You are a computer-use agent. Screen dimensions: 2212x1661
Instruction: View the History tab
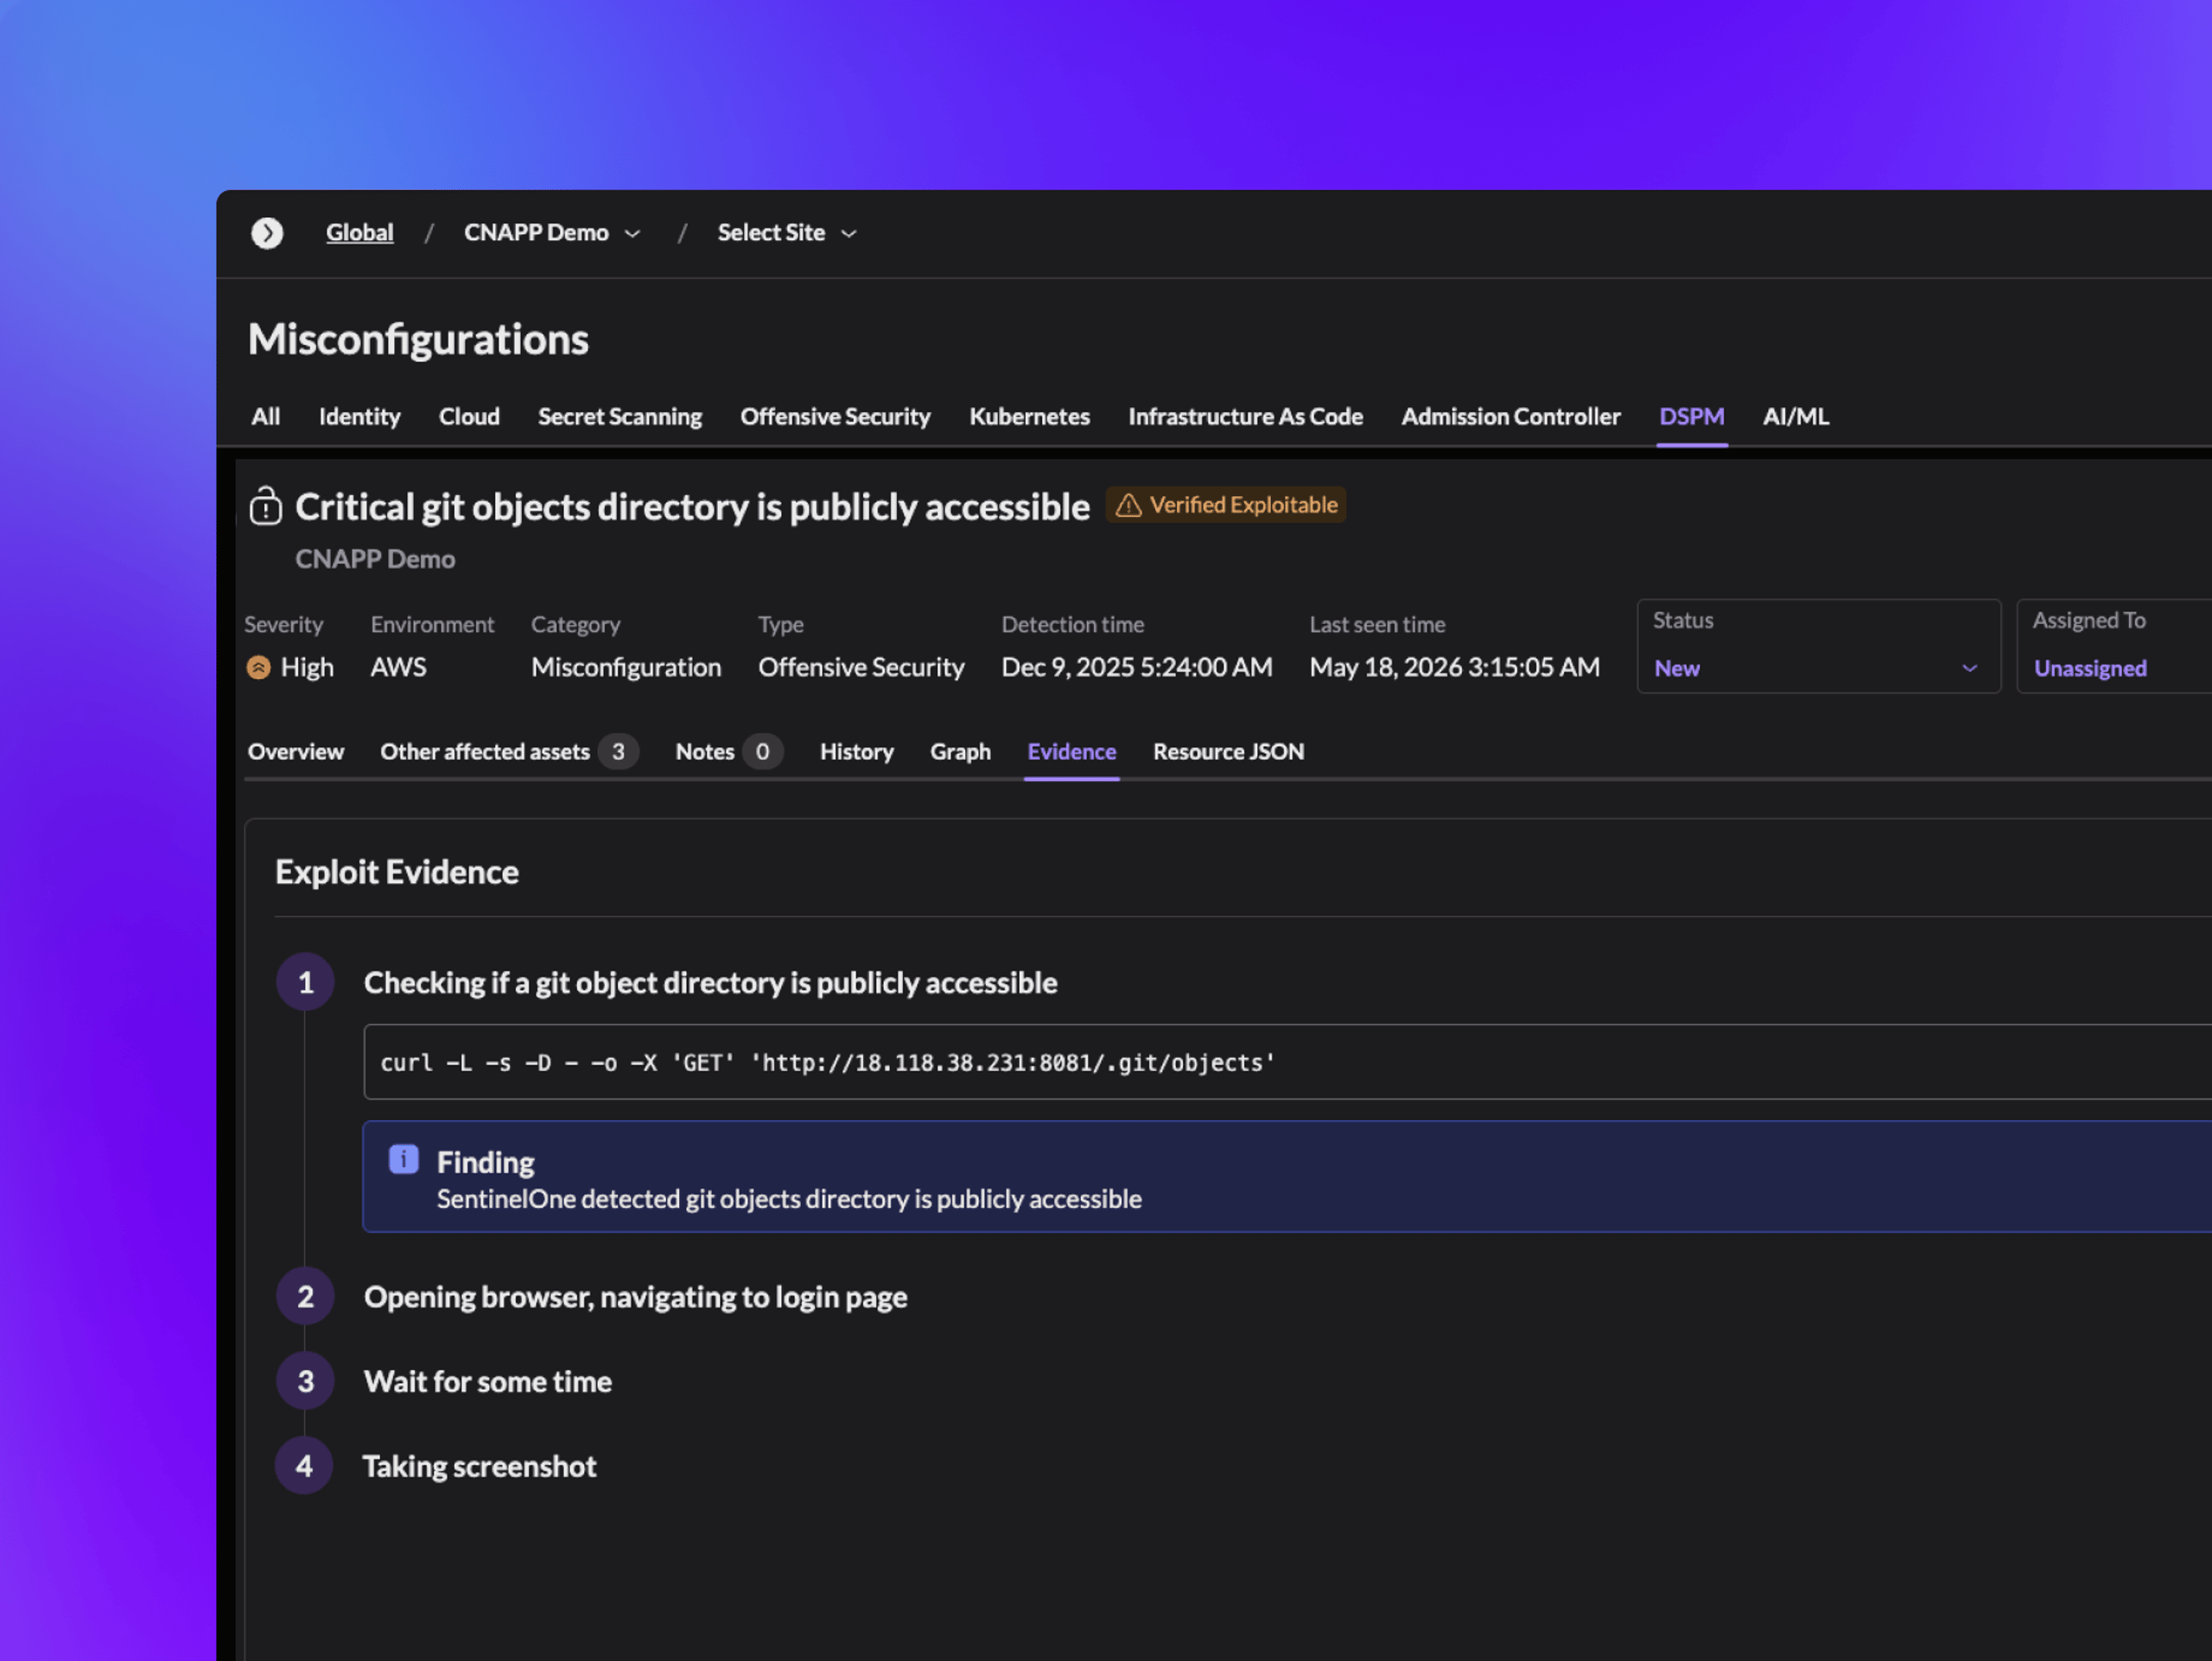(856, 752)
